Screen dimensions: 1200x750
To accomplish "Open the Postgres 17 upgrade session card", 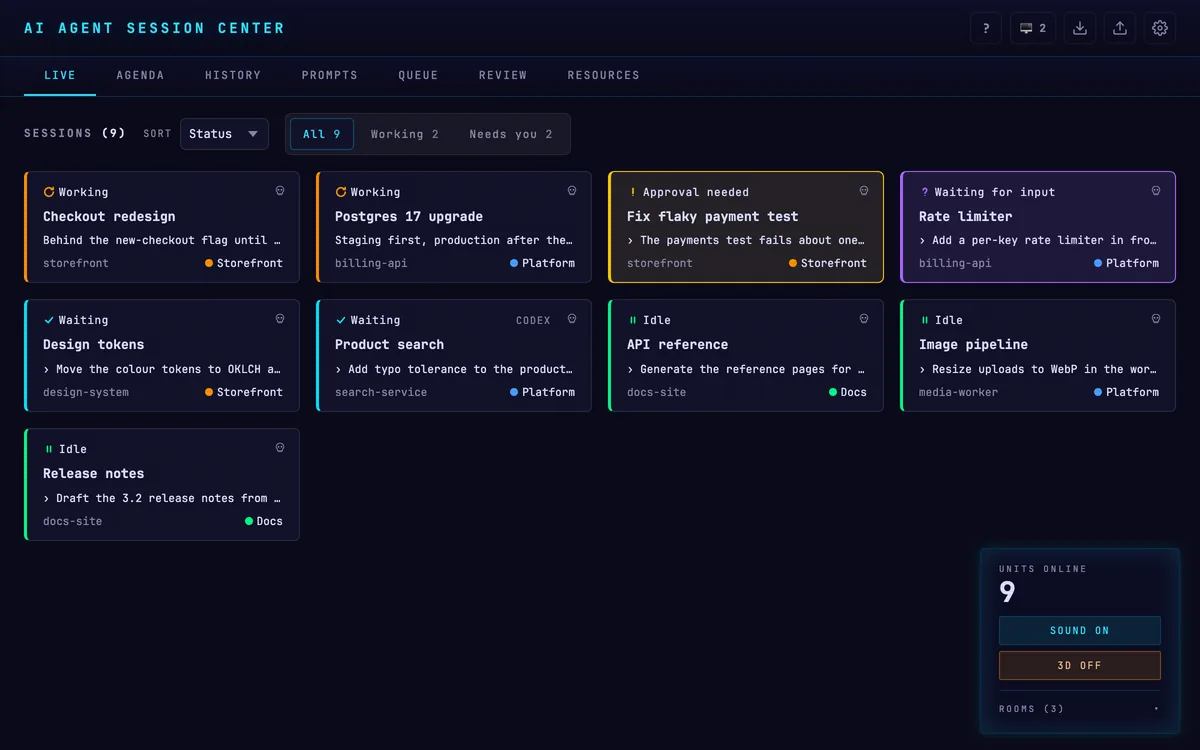I will (454, 227).
